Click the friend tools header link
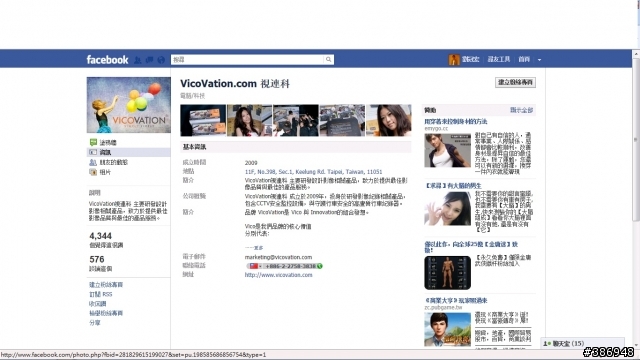The width and height of the screenshot is (640, 360). [x=499, y=60]
